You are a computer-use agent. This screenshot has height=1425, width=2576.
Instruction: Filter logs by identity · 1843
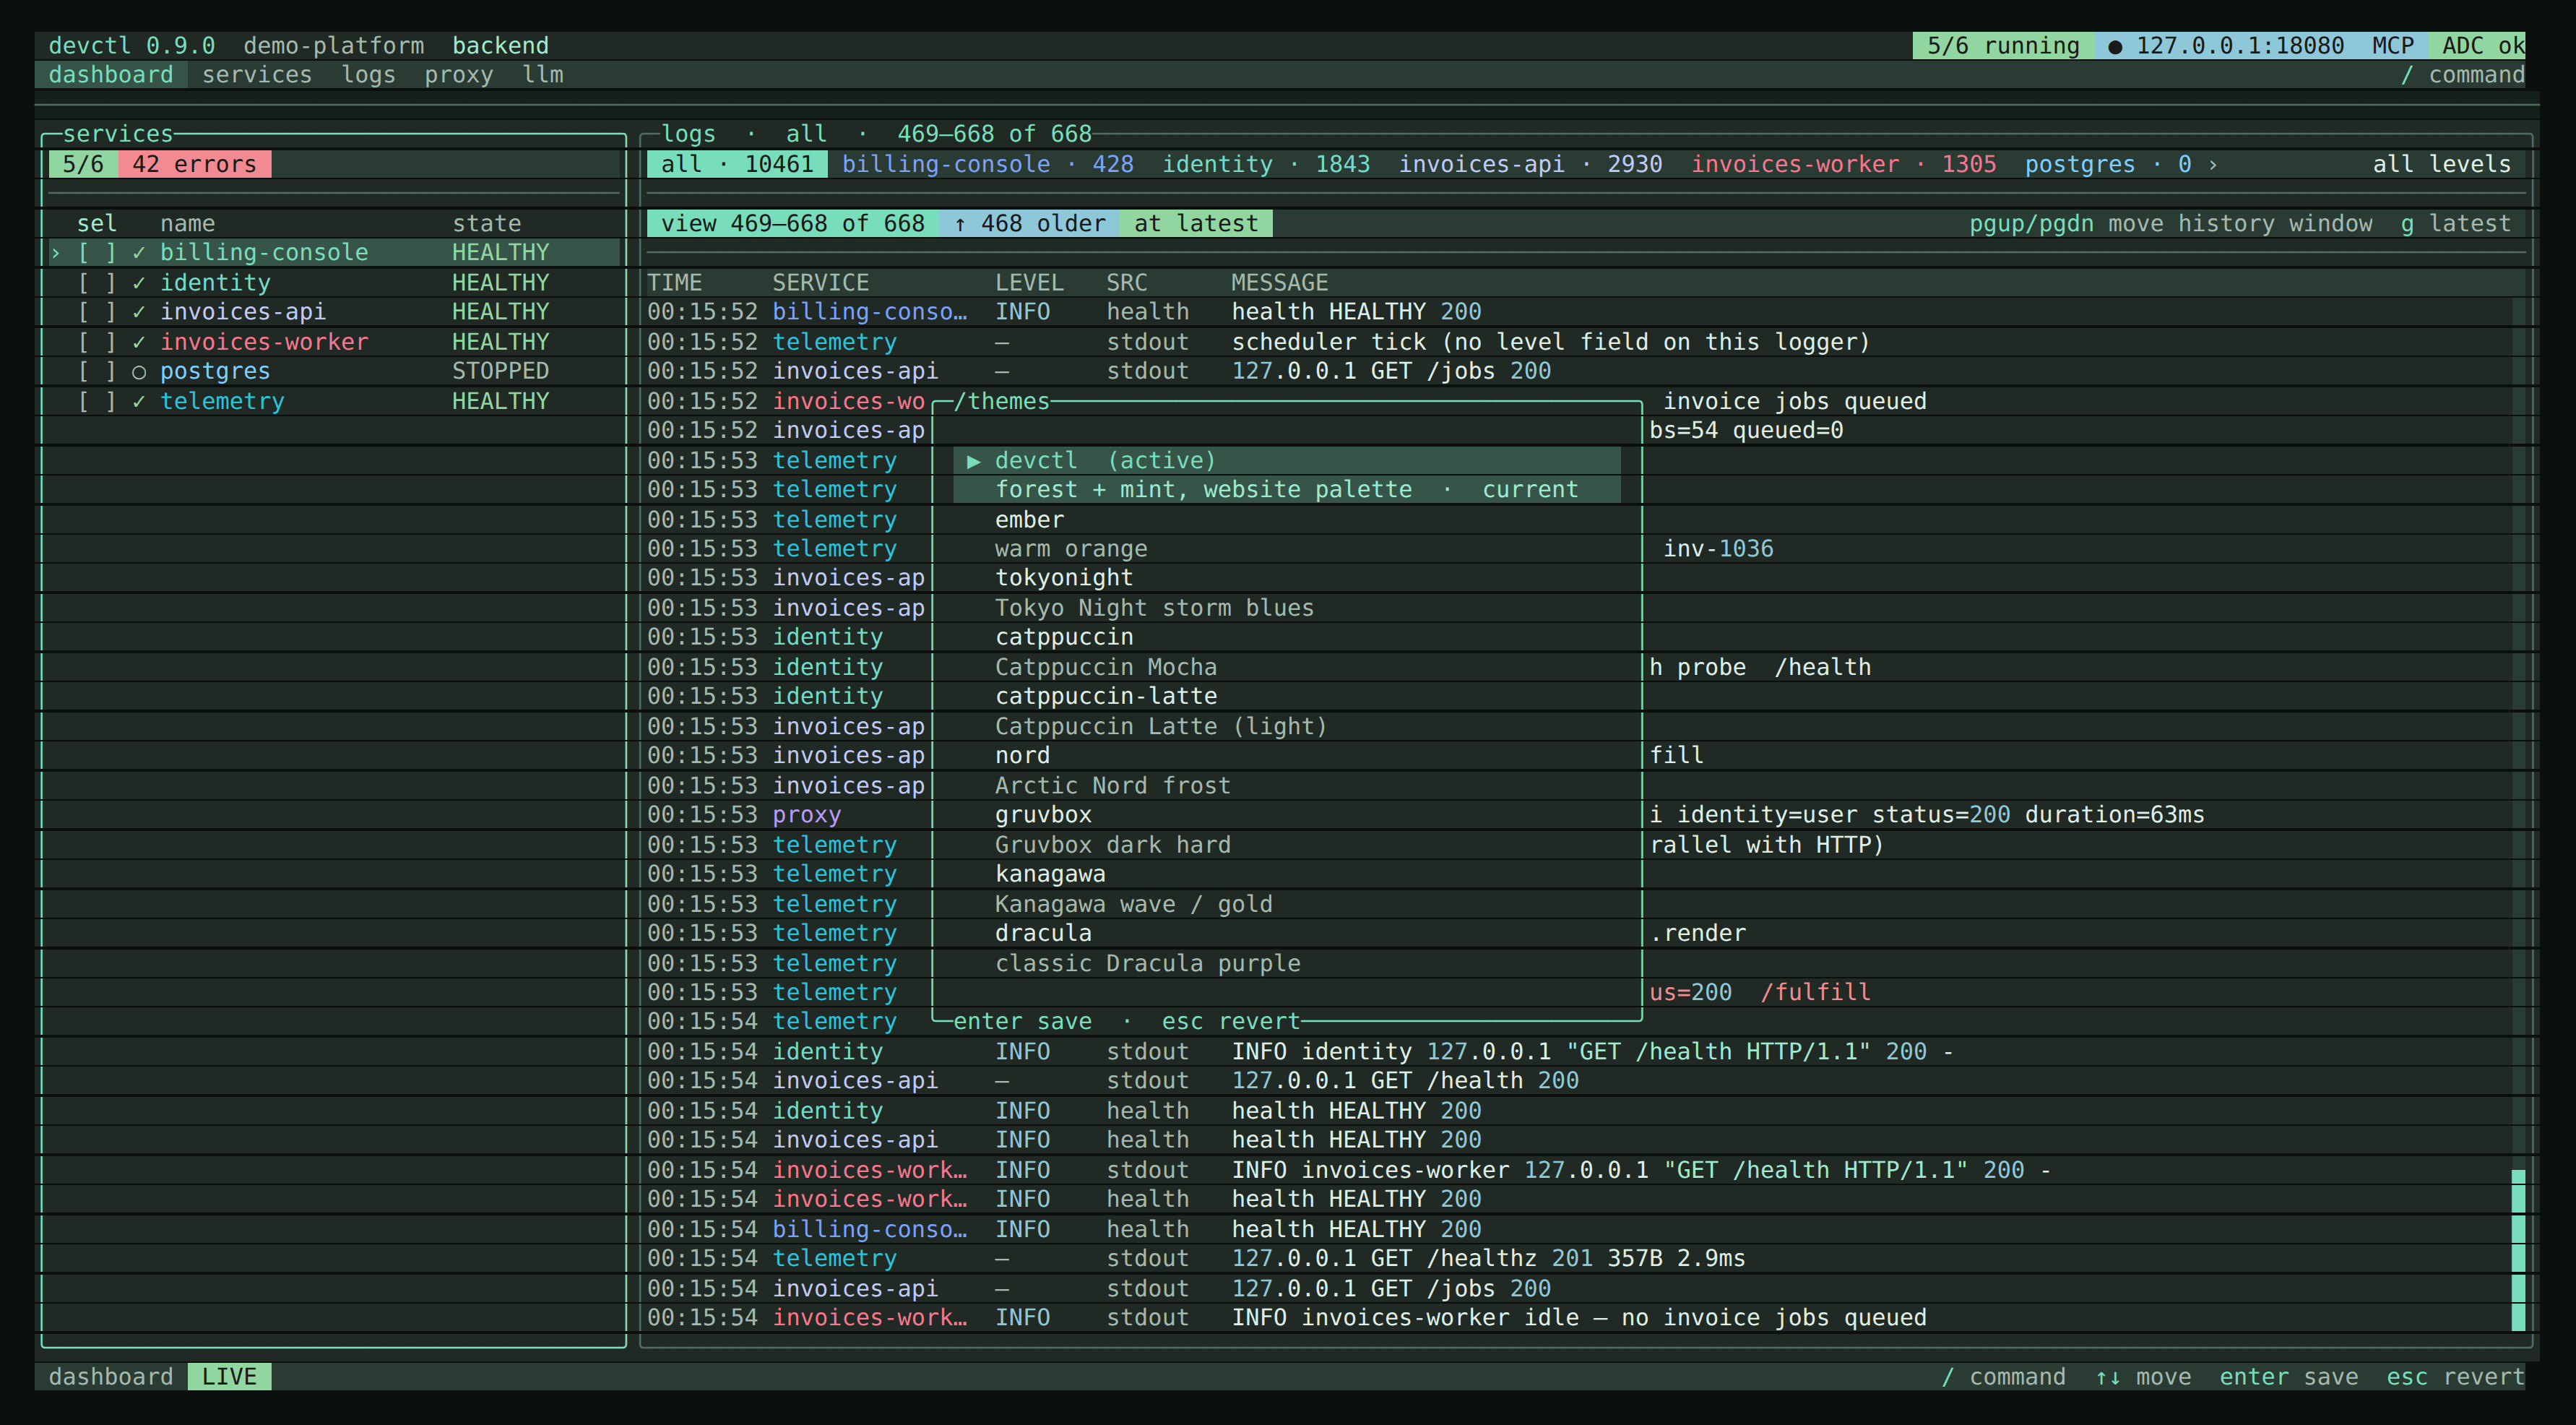coord(1265,164)
